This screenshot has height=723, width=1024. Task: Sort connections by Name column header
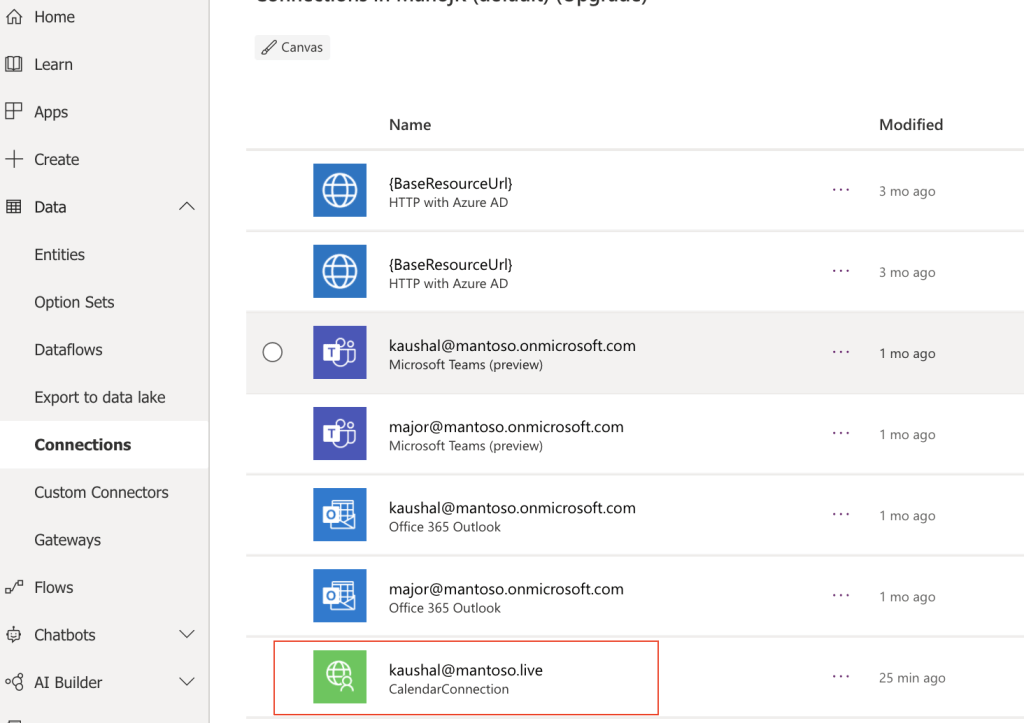[x=410, y=125]
